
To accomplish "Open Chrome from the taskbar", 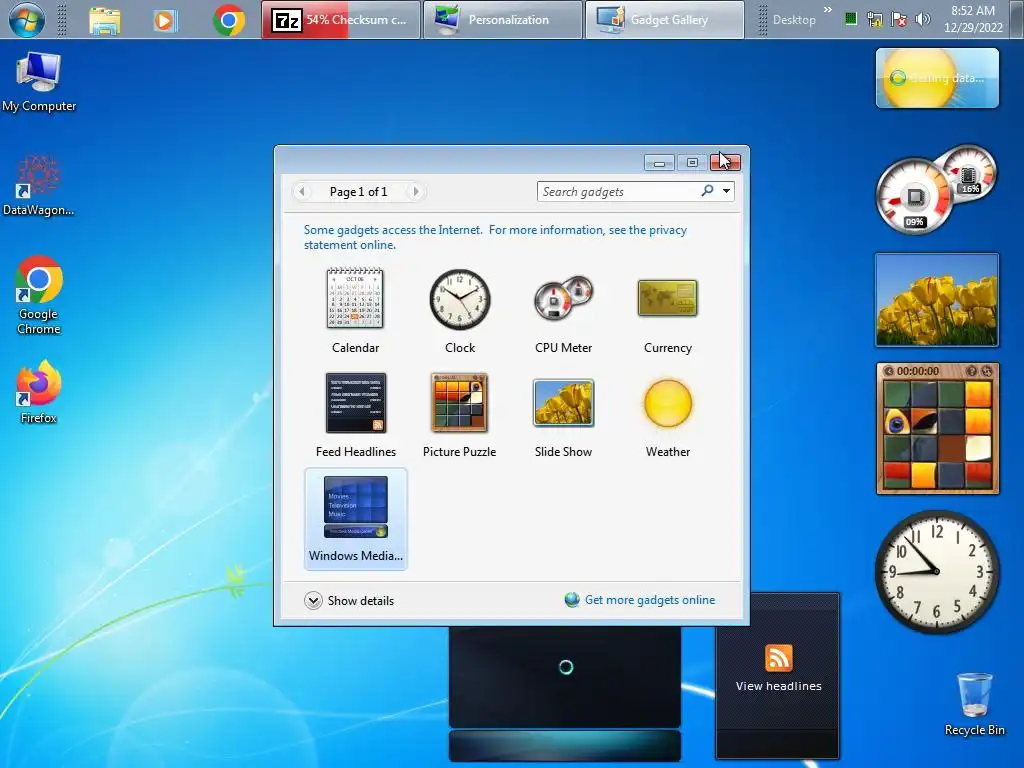I will click(229, 21).
